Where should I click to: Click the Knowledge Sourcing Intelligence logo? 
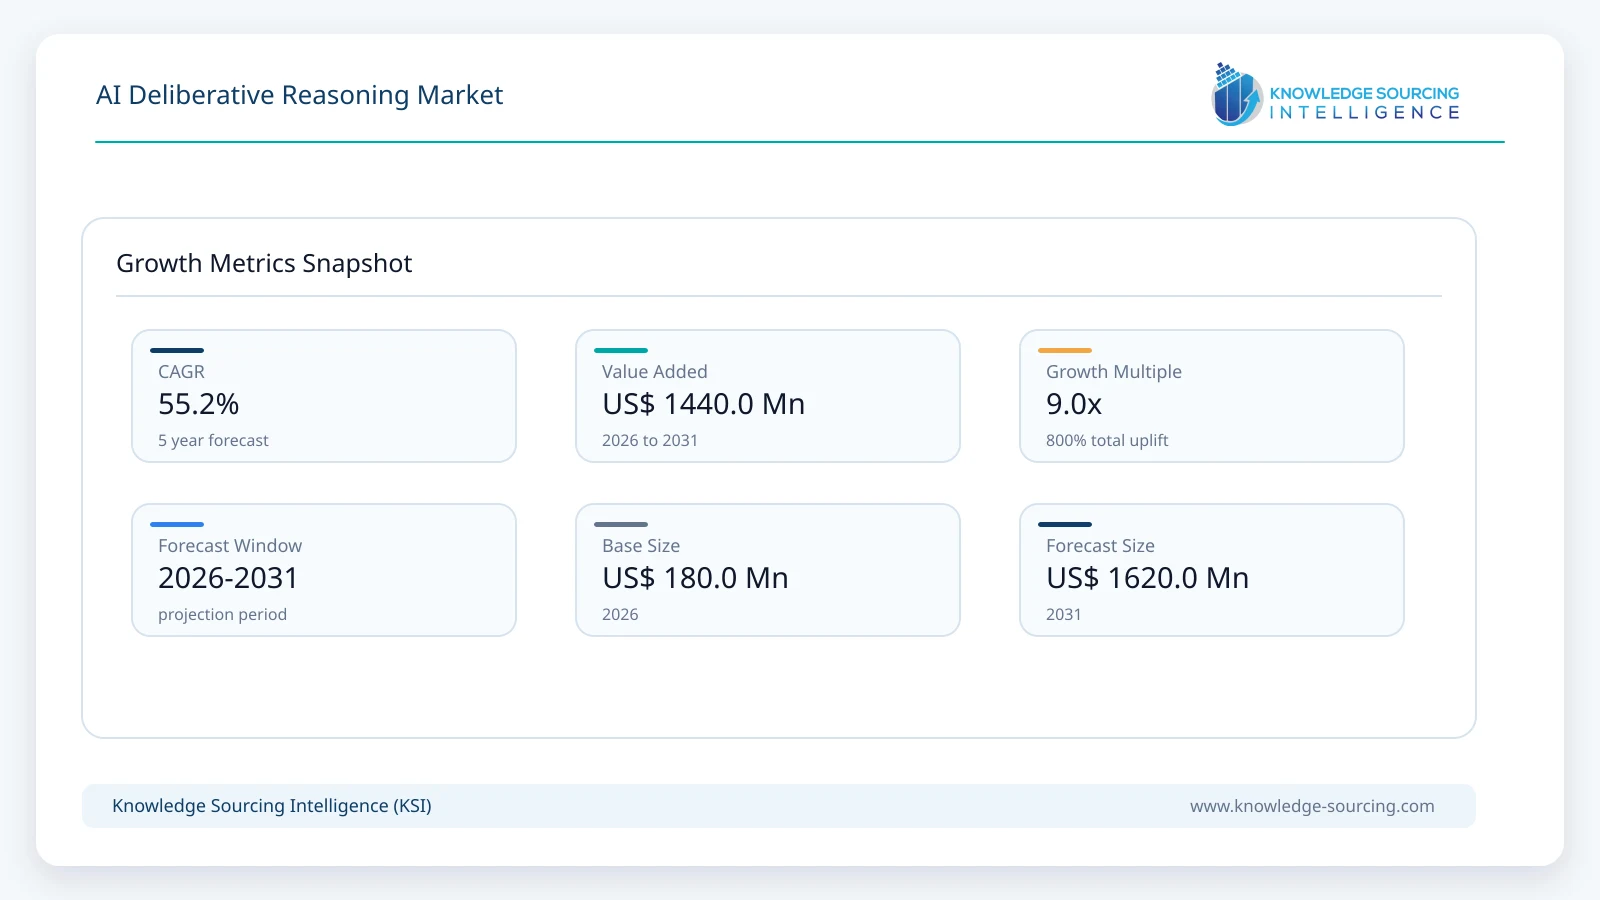tap(1336, 94)
